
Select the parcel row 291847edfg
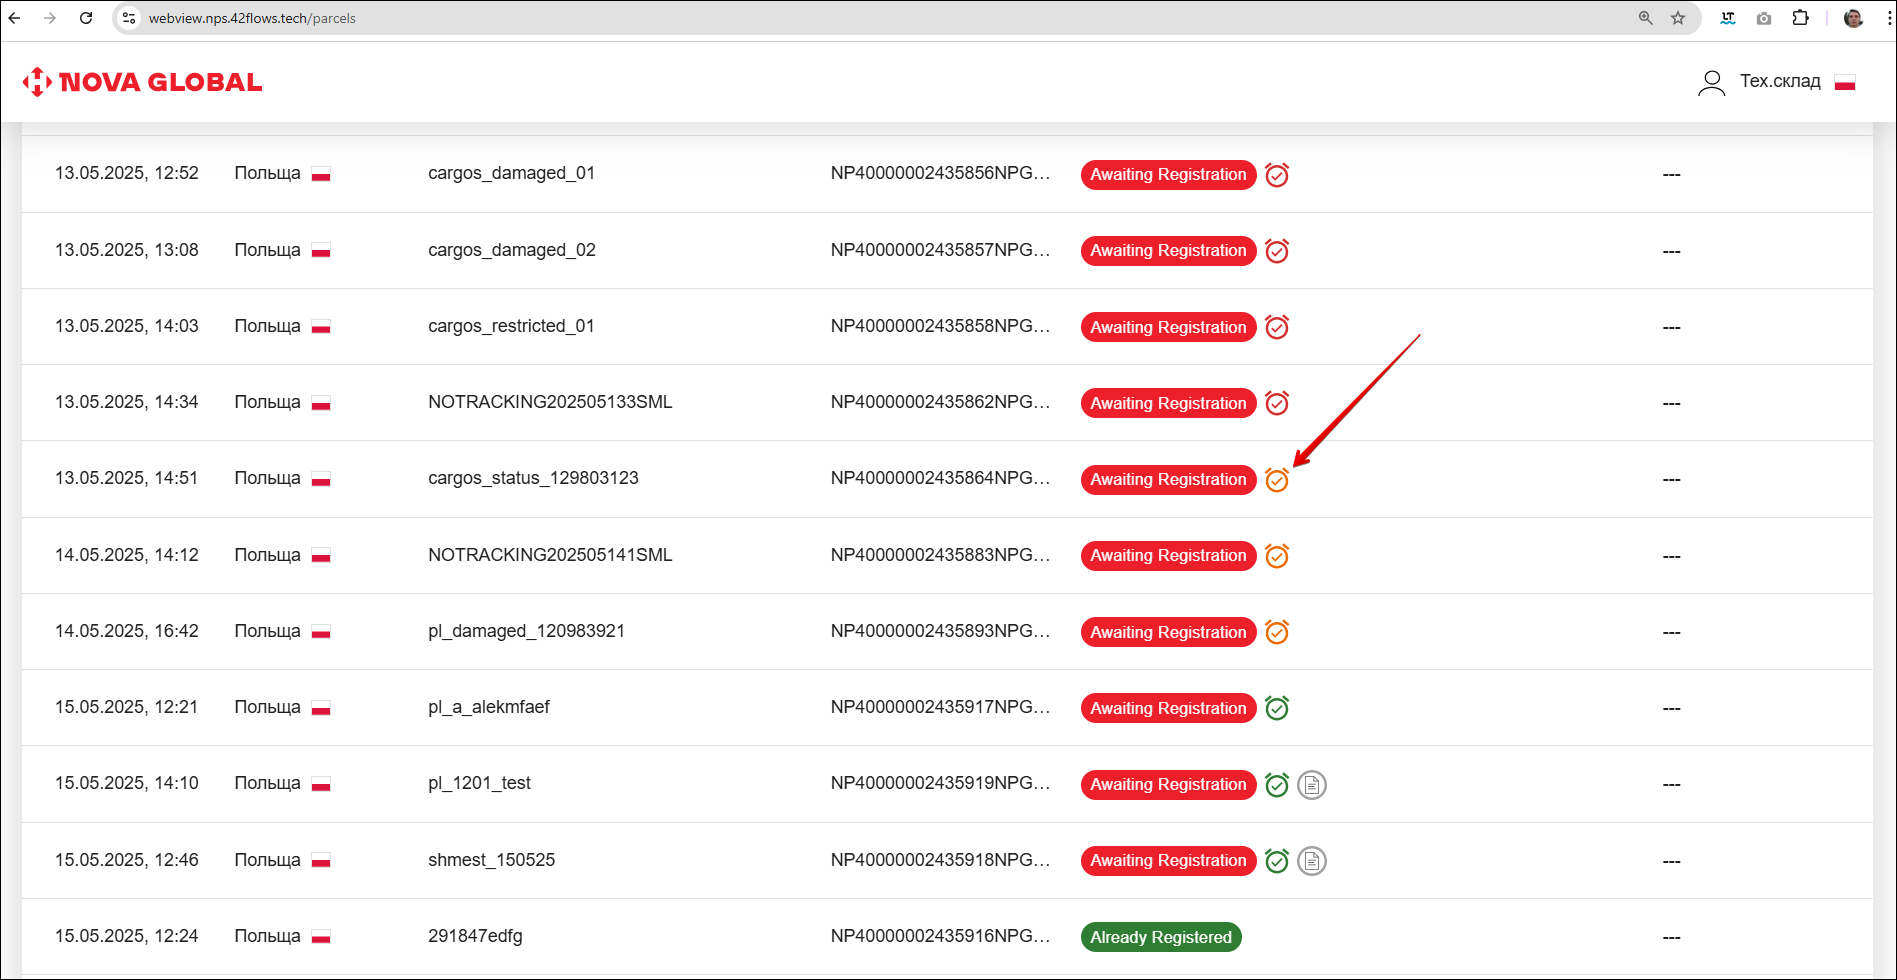tap(475, 936)
